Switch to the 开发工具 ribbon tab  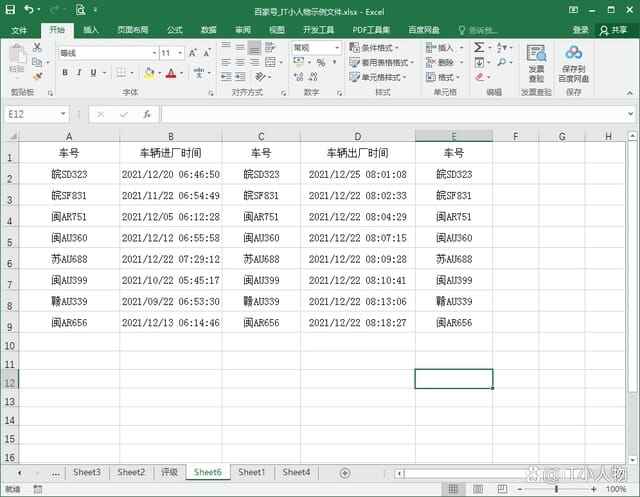(x=318, y=30)
